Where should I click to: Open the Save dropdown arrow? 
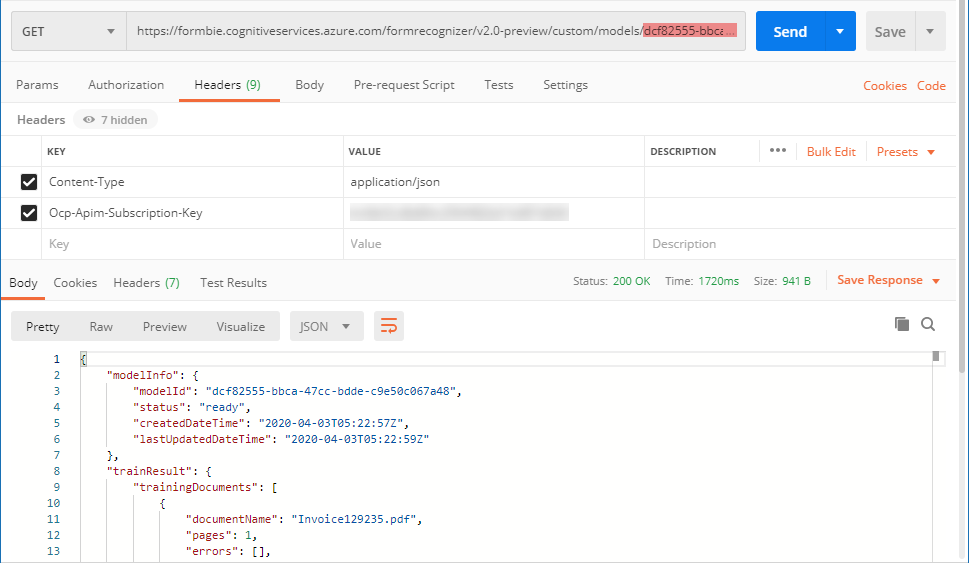(930, 32)
